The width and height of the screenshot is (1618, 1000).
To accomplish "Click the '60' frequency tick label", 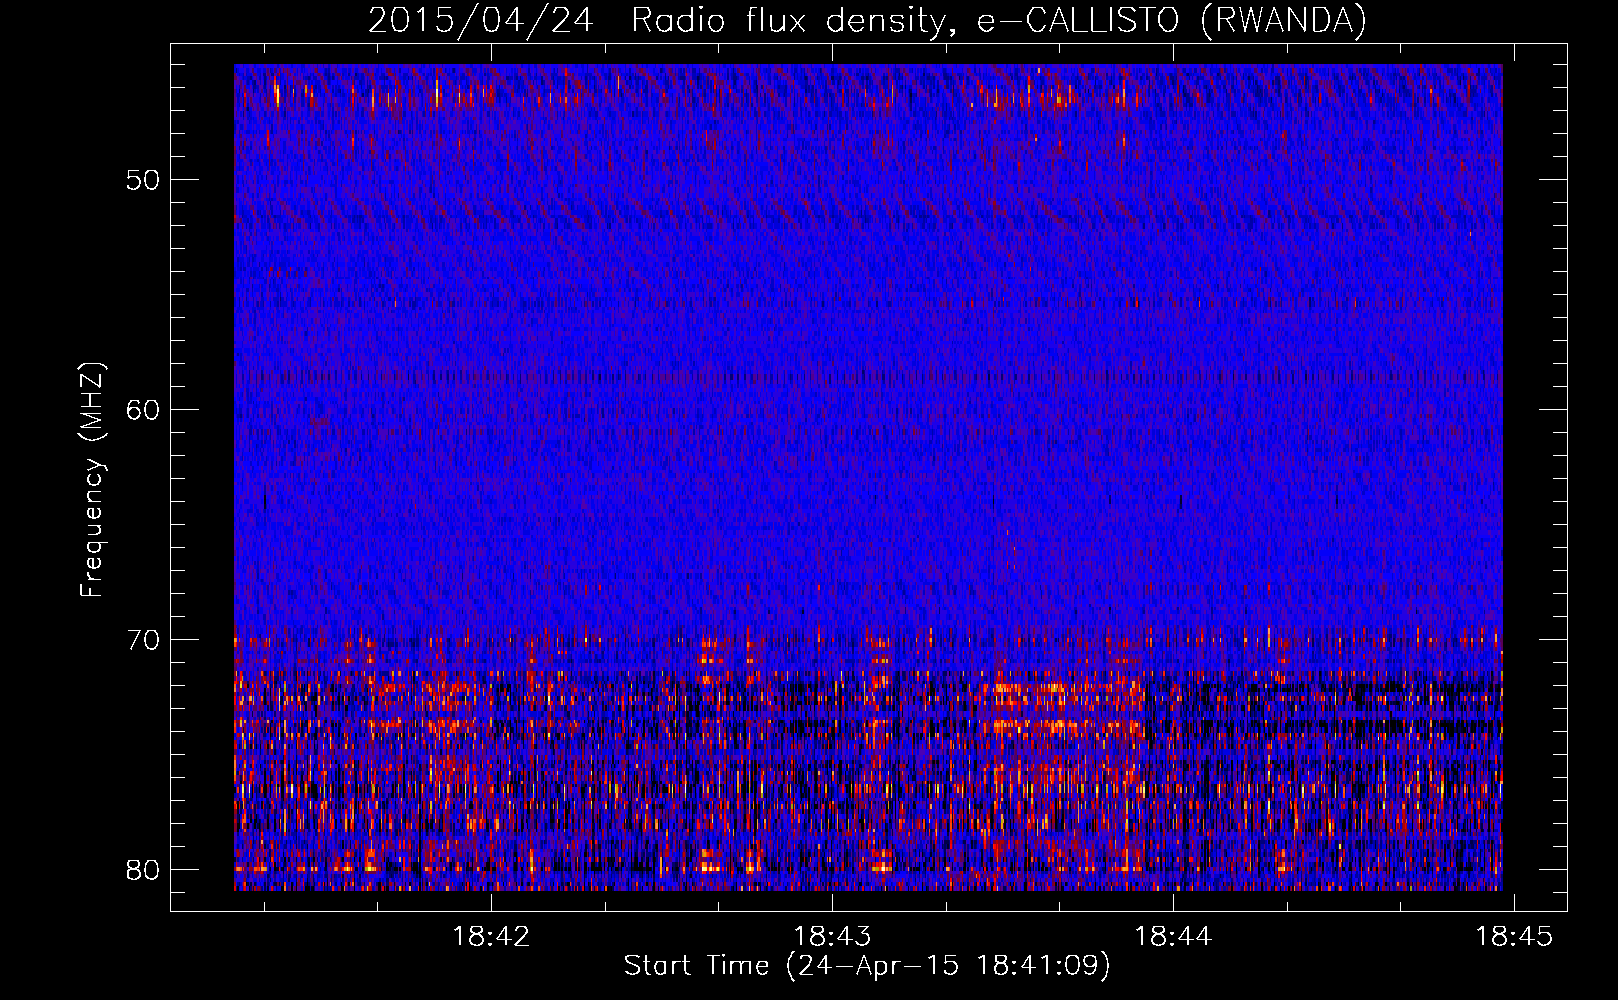I will point(143,410).
